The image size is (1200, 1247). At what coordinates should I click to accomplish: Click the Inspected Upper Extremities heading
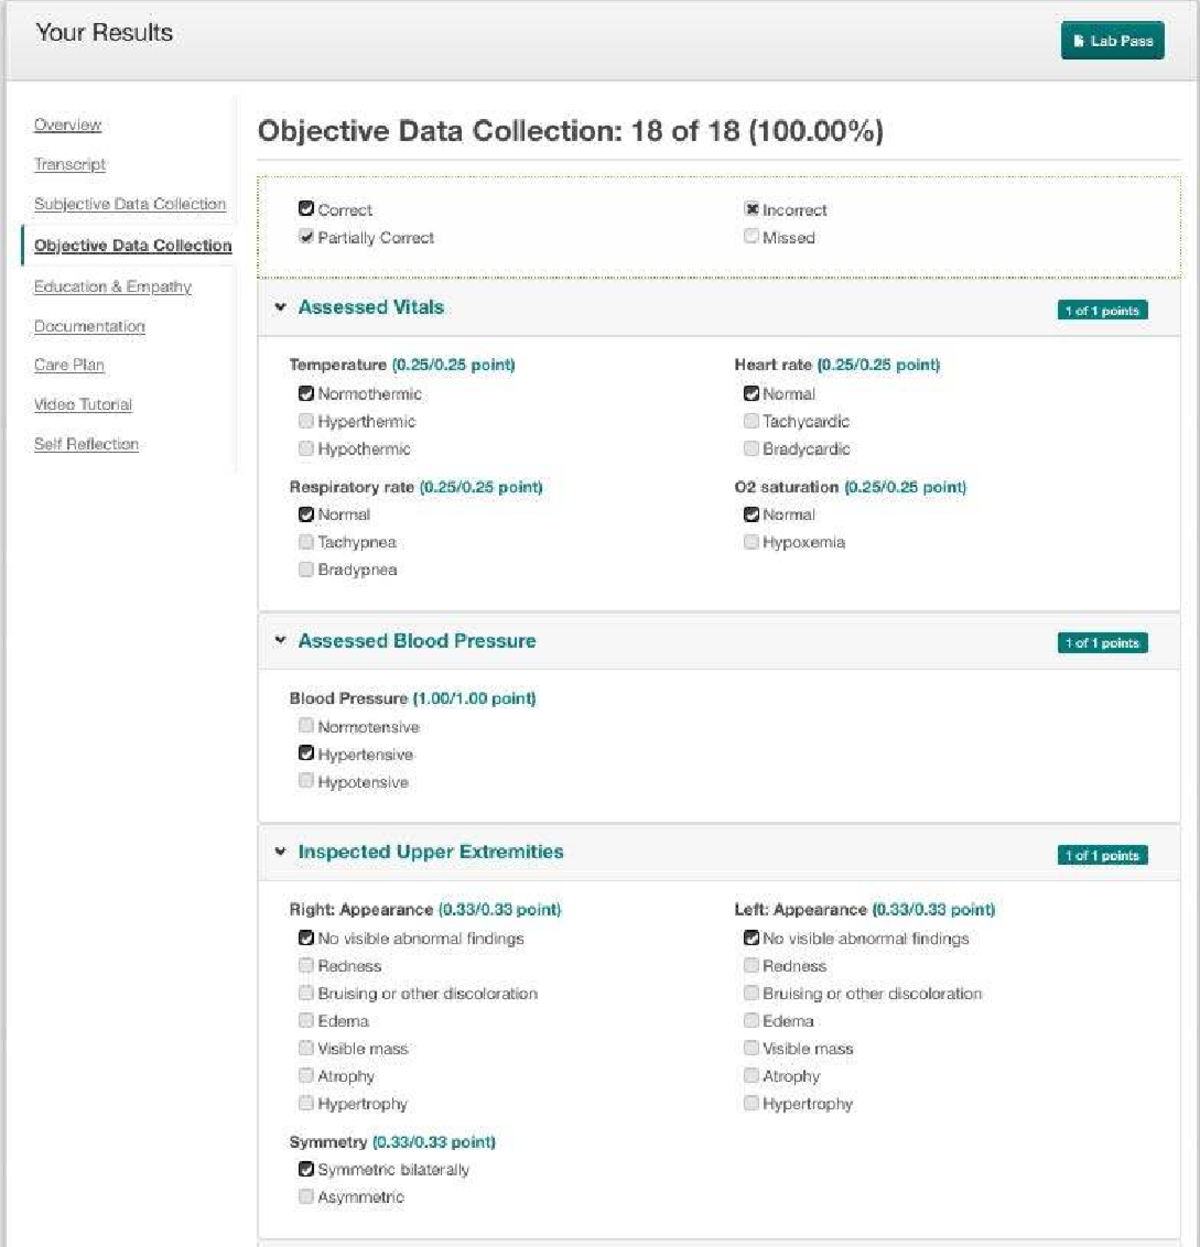(x=431, y=852)
